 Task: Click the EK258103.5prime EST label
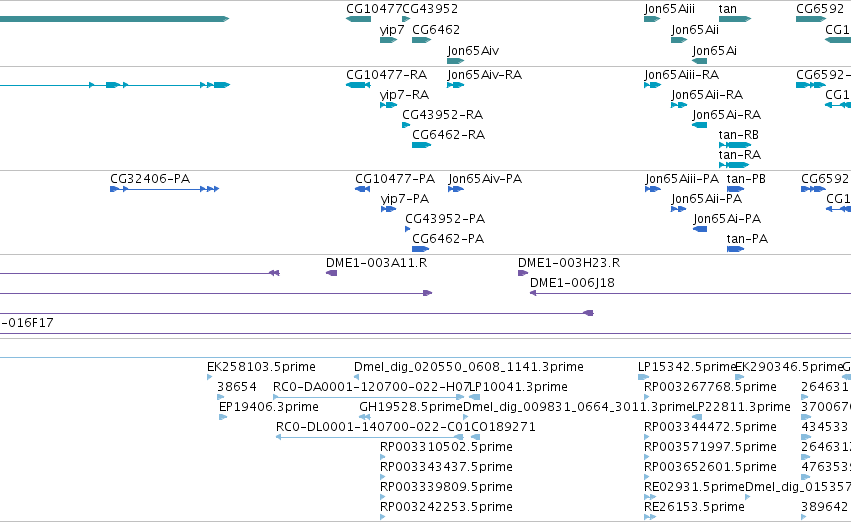pos(261,367)
